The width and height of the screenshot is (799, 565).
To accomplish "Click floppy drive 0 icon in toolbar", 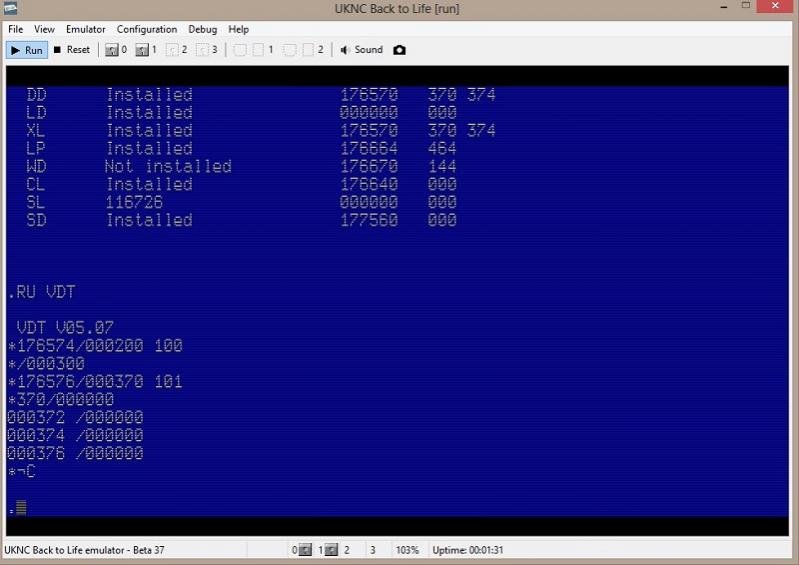I will pos(112,50).
